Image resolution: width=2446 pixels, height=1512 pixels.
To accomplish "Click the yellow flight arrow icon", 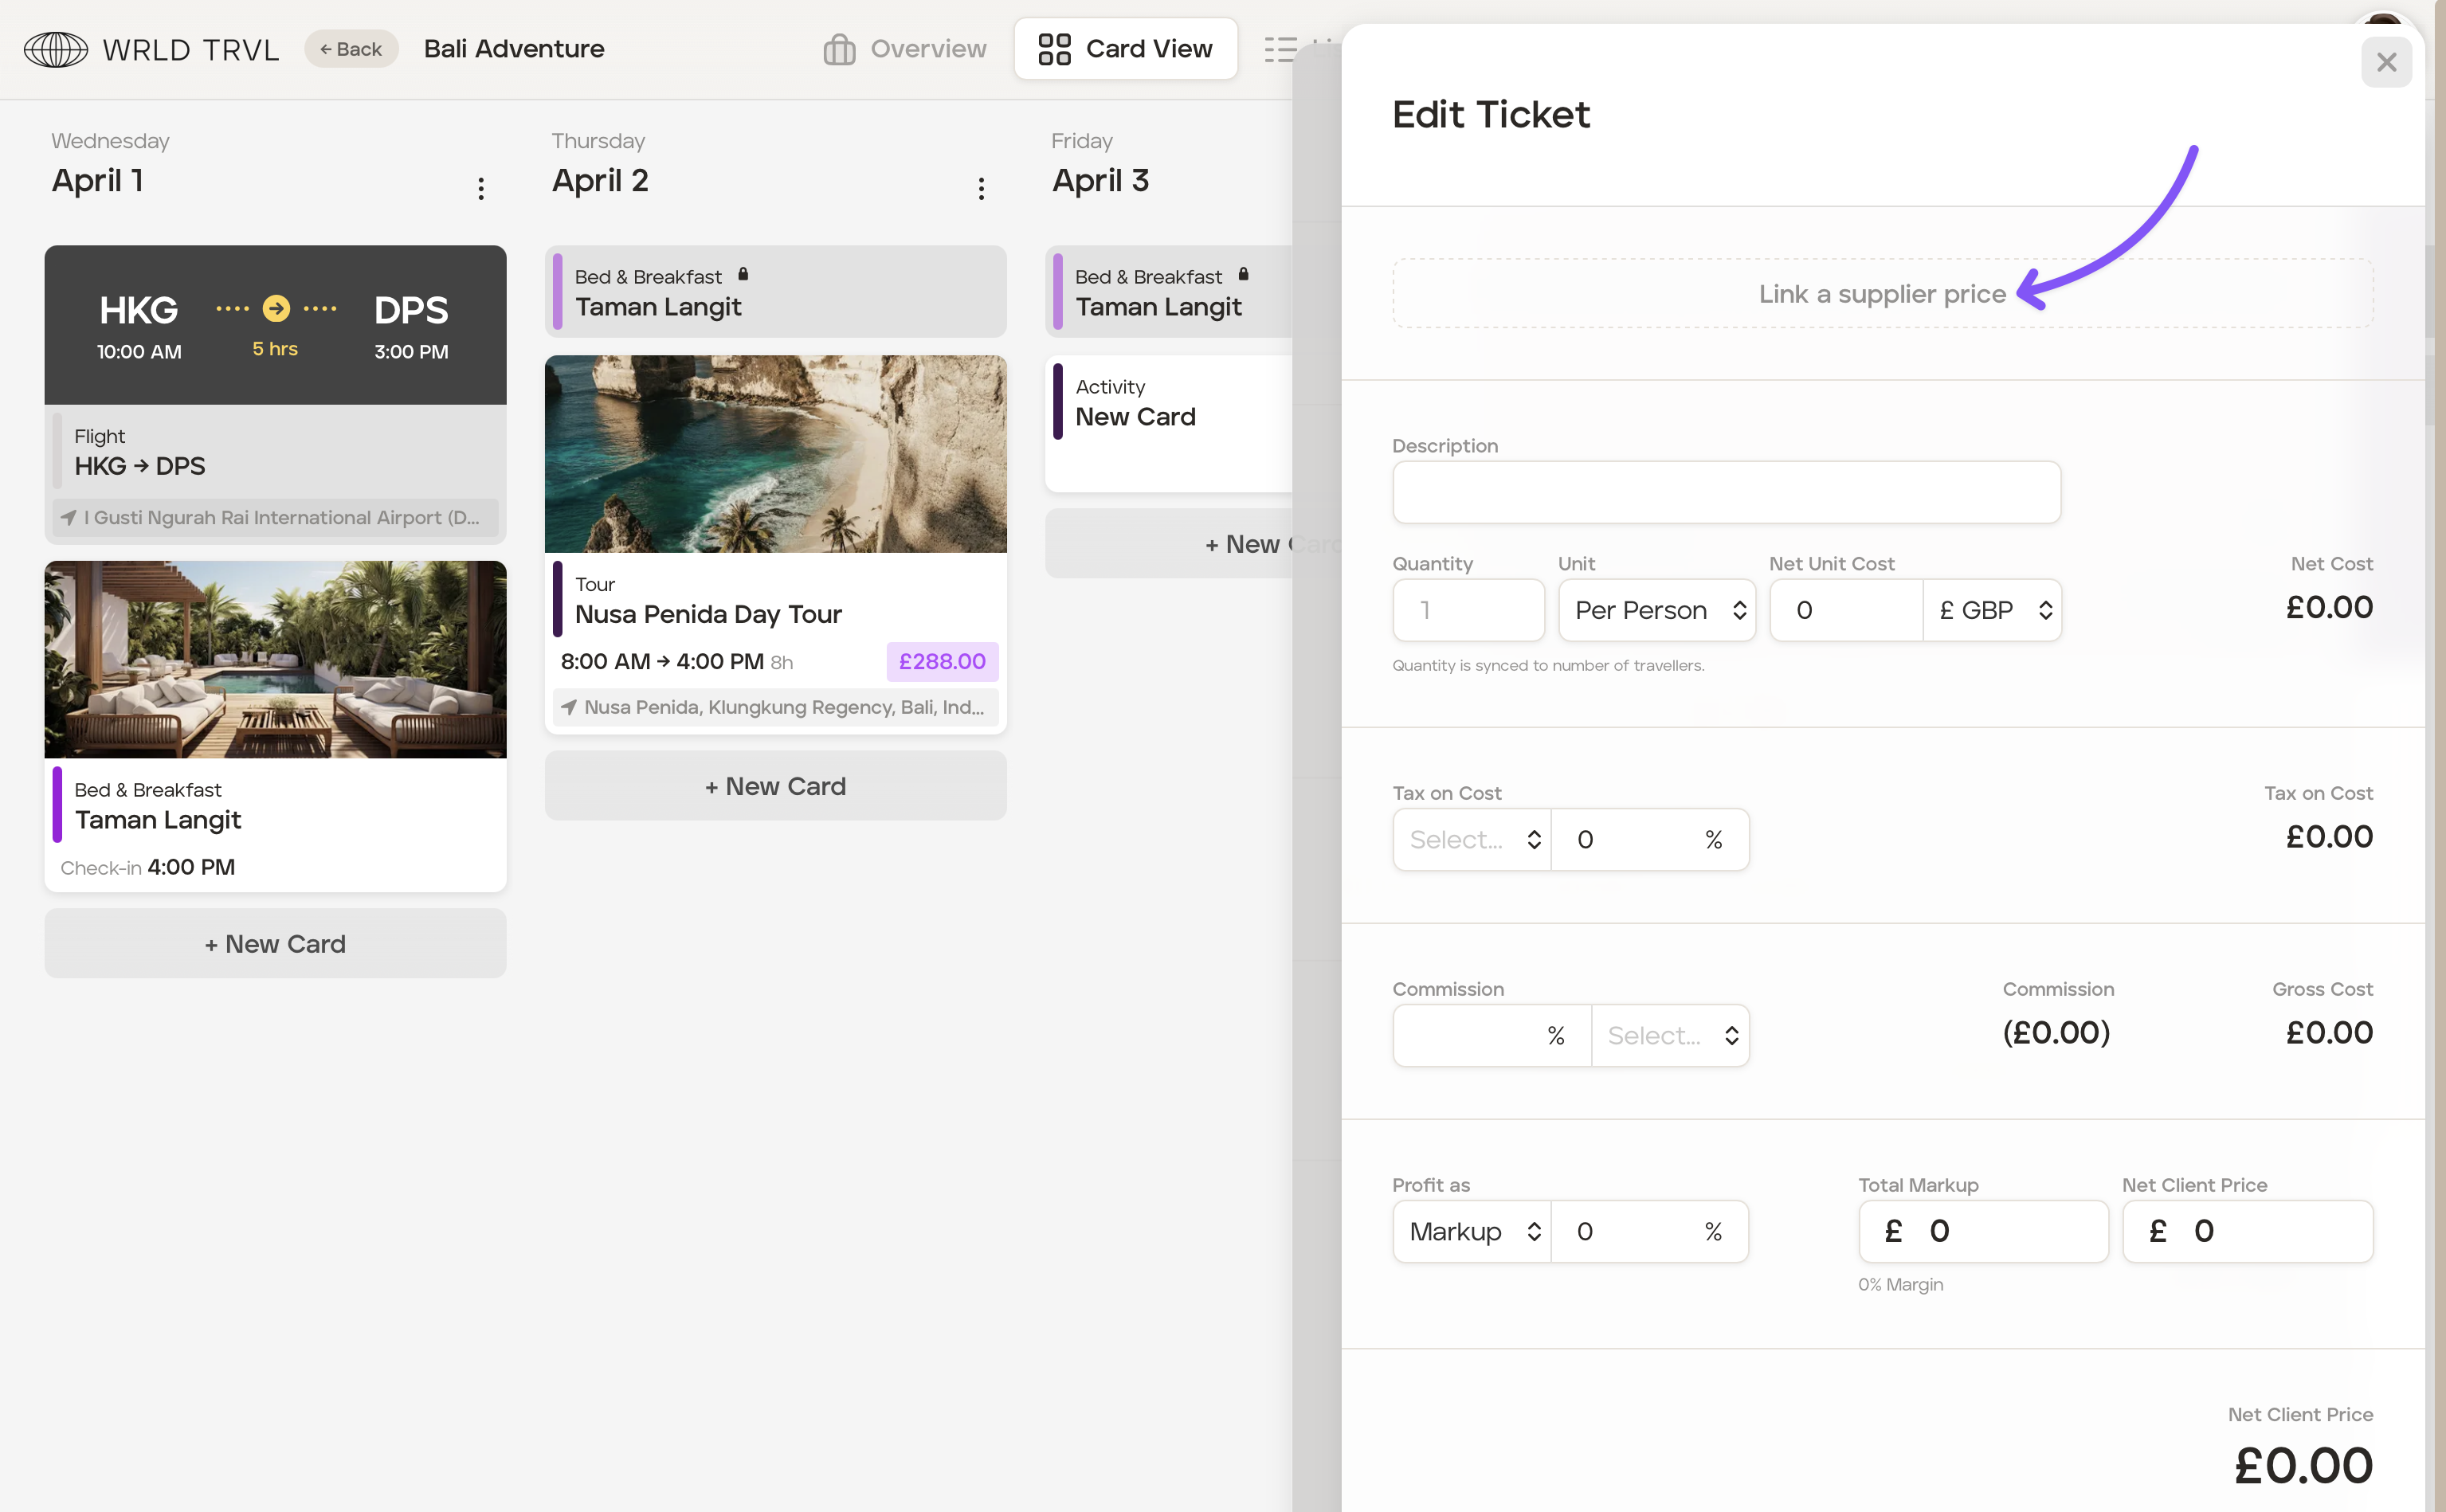I will pyautogui.click(x=276, y=308).
